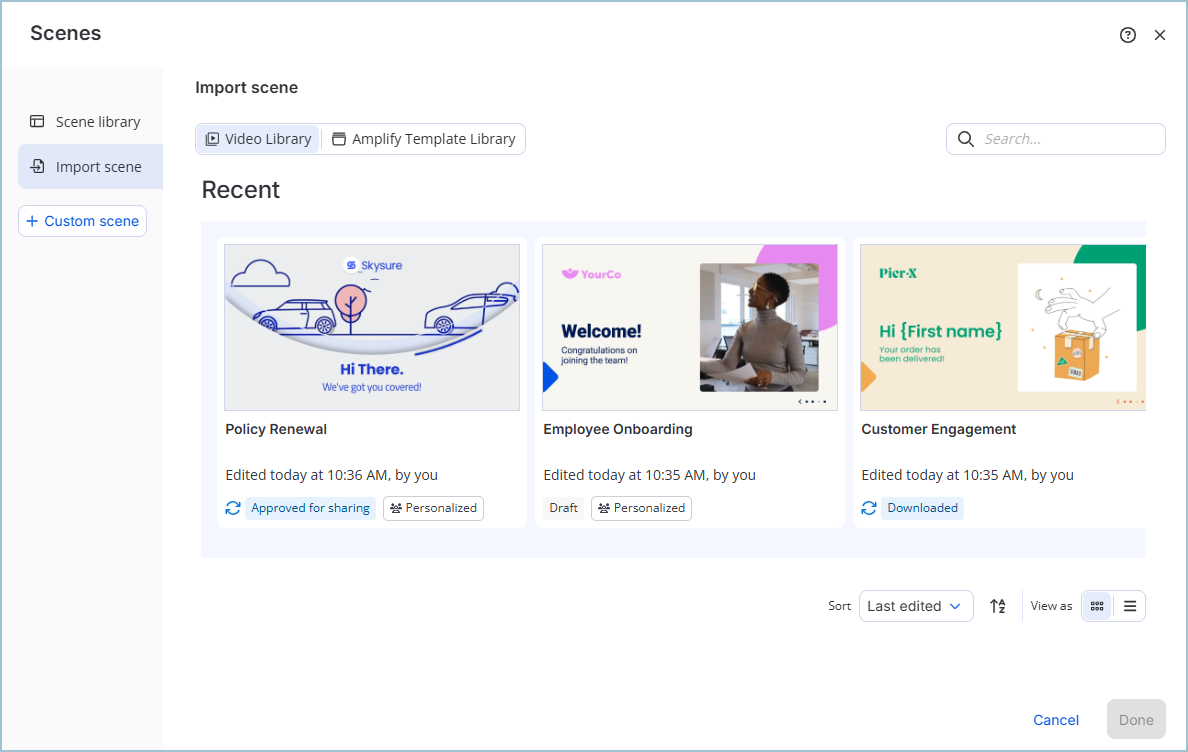Select the Video Library tab
The image size is (1188, 752).
pyautogui.click(x=258, y=139)
